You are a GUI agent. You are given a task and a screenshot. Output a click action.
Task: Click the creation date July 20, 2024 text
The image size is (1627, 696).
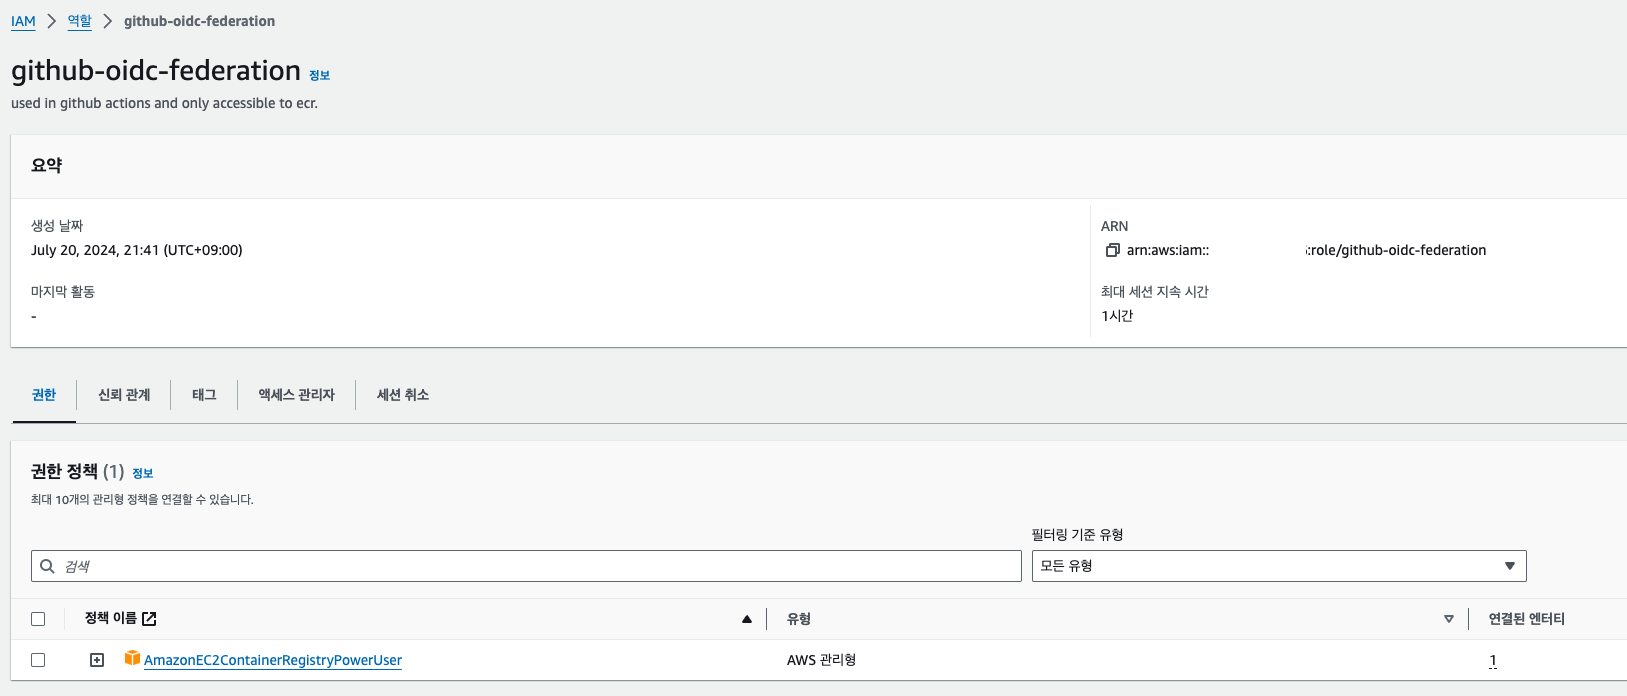pyautogui.click(x=137, y=250)
